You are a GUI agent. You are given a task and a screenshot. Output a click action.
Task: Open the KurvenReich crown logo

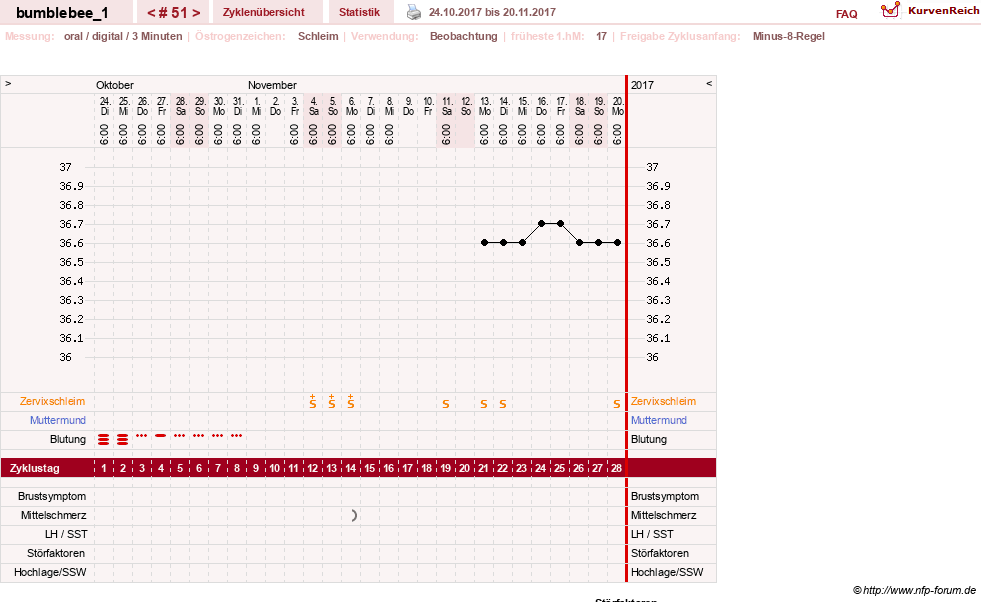pyautogui.click(x=890, y=10)
